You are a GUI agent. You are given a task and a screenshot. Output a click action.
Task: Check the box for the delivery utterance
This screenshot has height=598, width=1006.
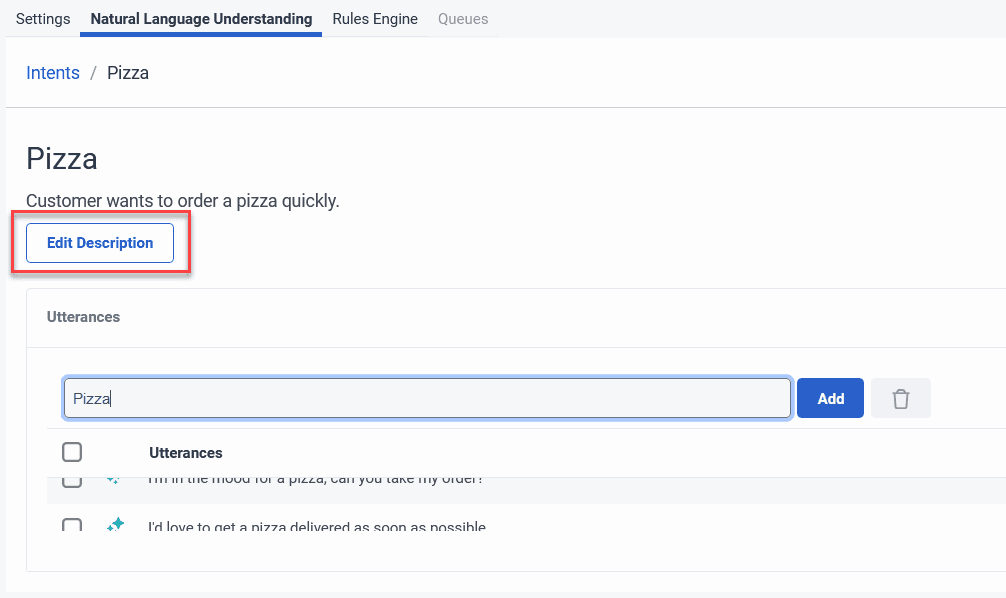click(x=72, y=525)
